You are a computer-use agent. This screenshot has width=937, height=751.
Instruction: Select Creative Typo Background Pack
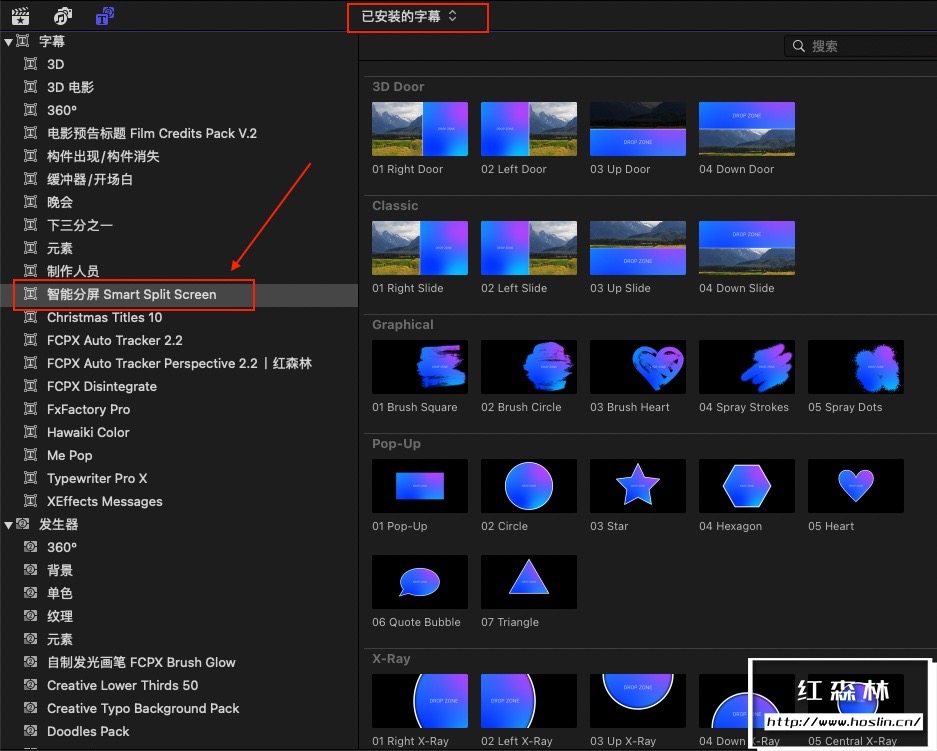coord(143,709)
